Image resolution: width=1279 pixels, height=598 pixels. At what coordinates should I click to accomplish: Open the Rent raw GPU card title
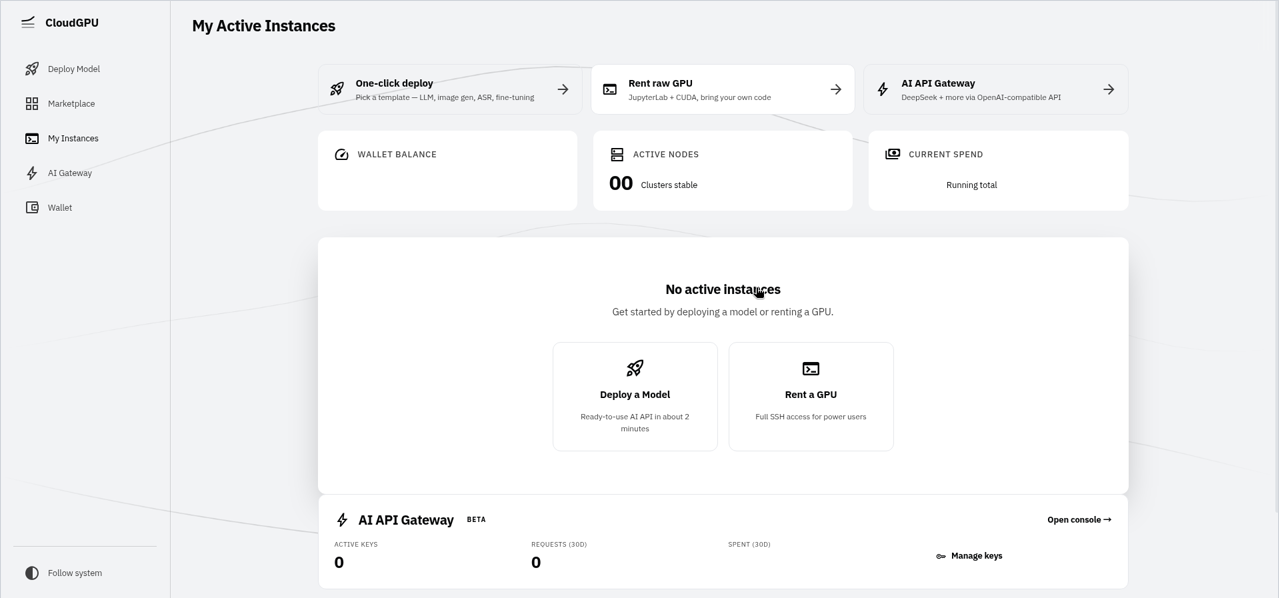pos(660,83)
